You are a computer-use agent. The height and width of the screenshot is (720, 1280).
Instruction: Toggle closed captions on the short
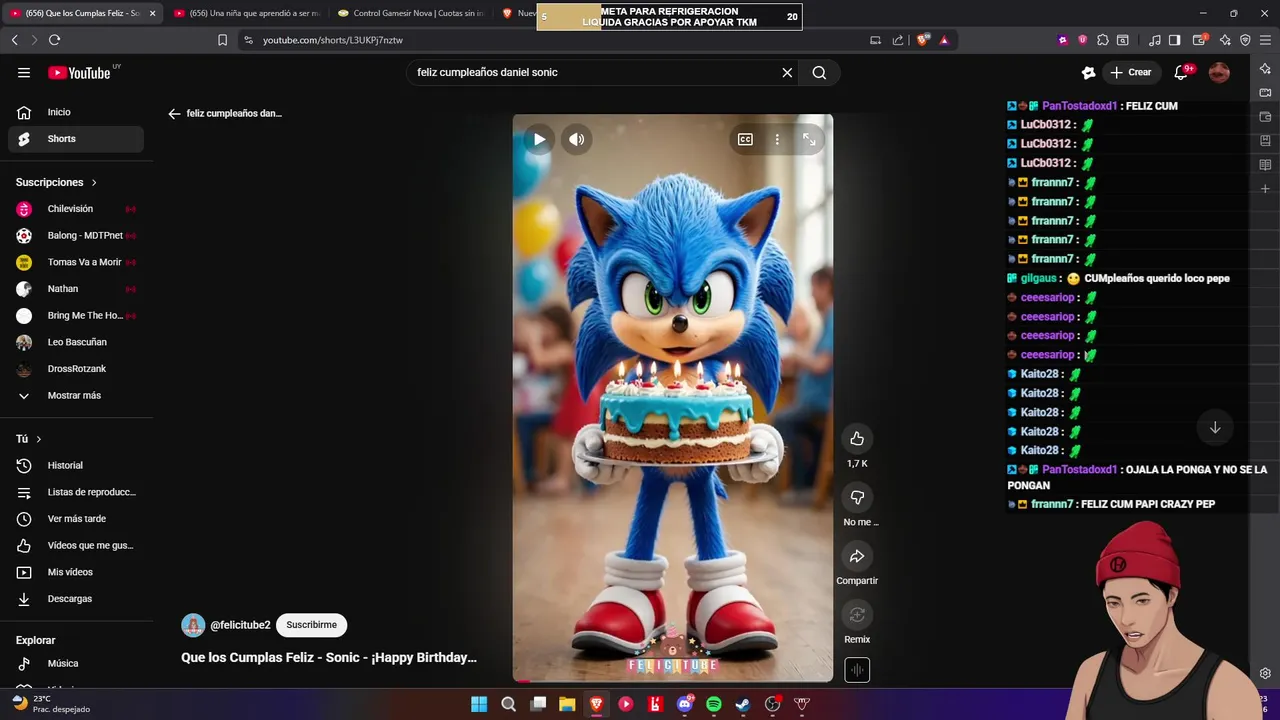(745, 139)
